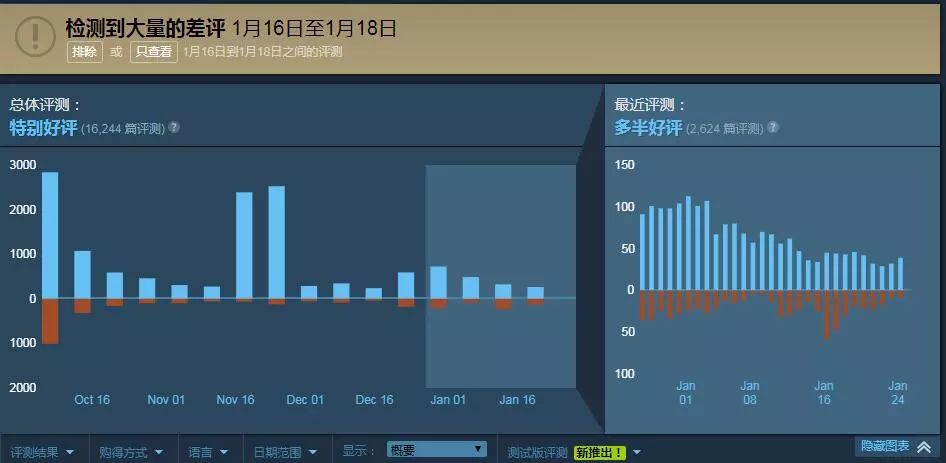
Task: Click the largest red bar in recent chart
Action: [827, 315]
